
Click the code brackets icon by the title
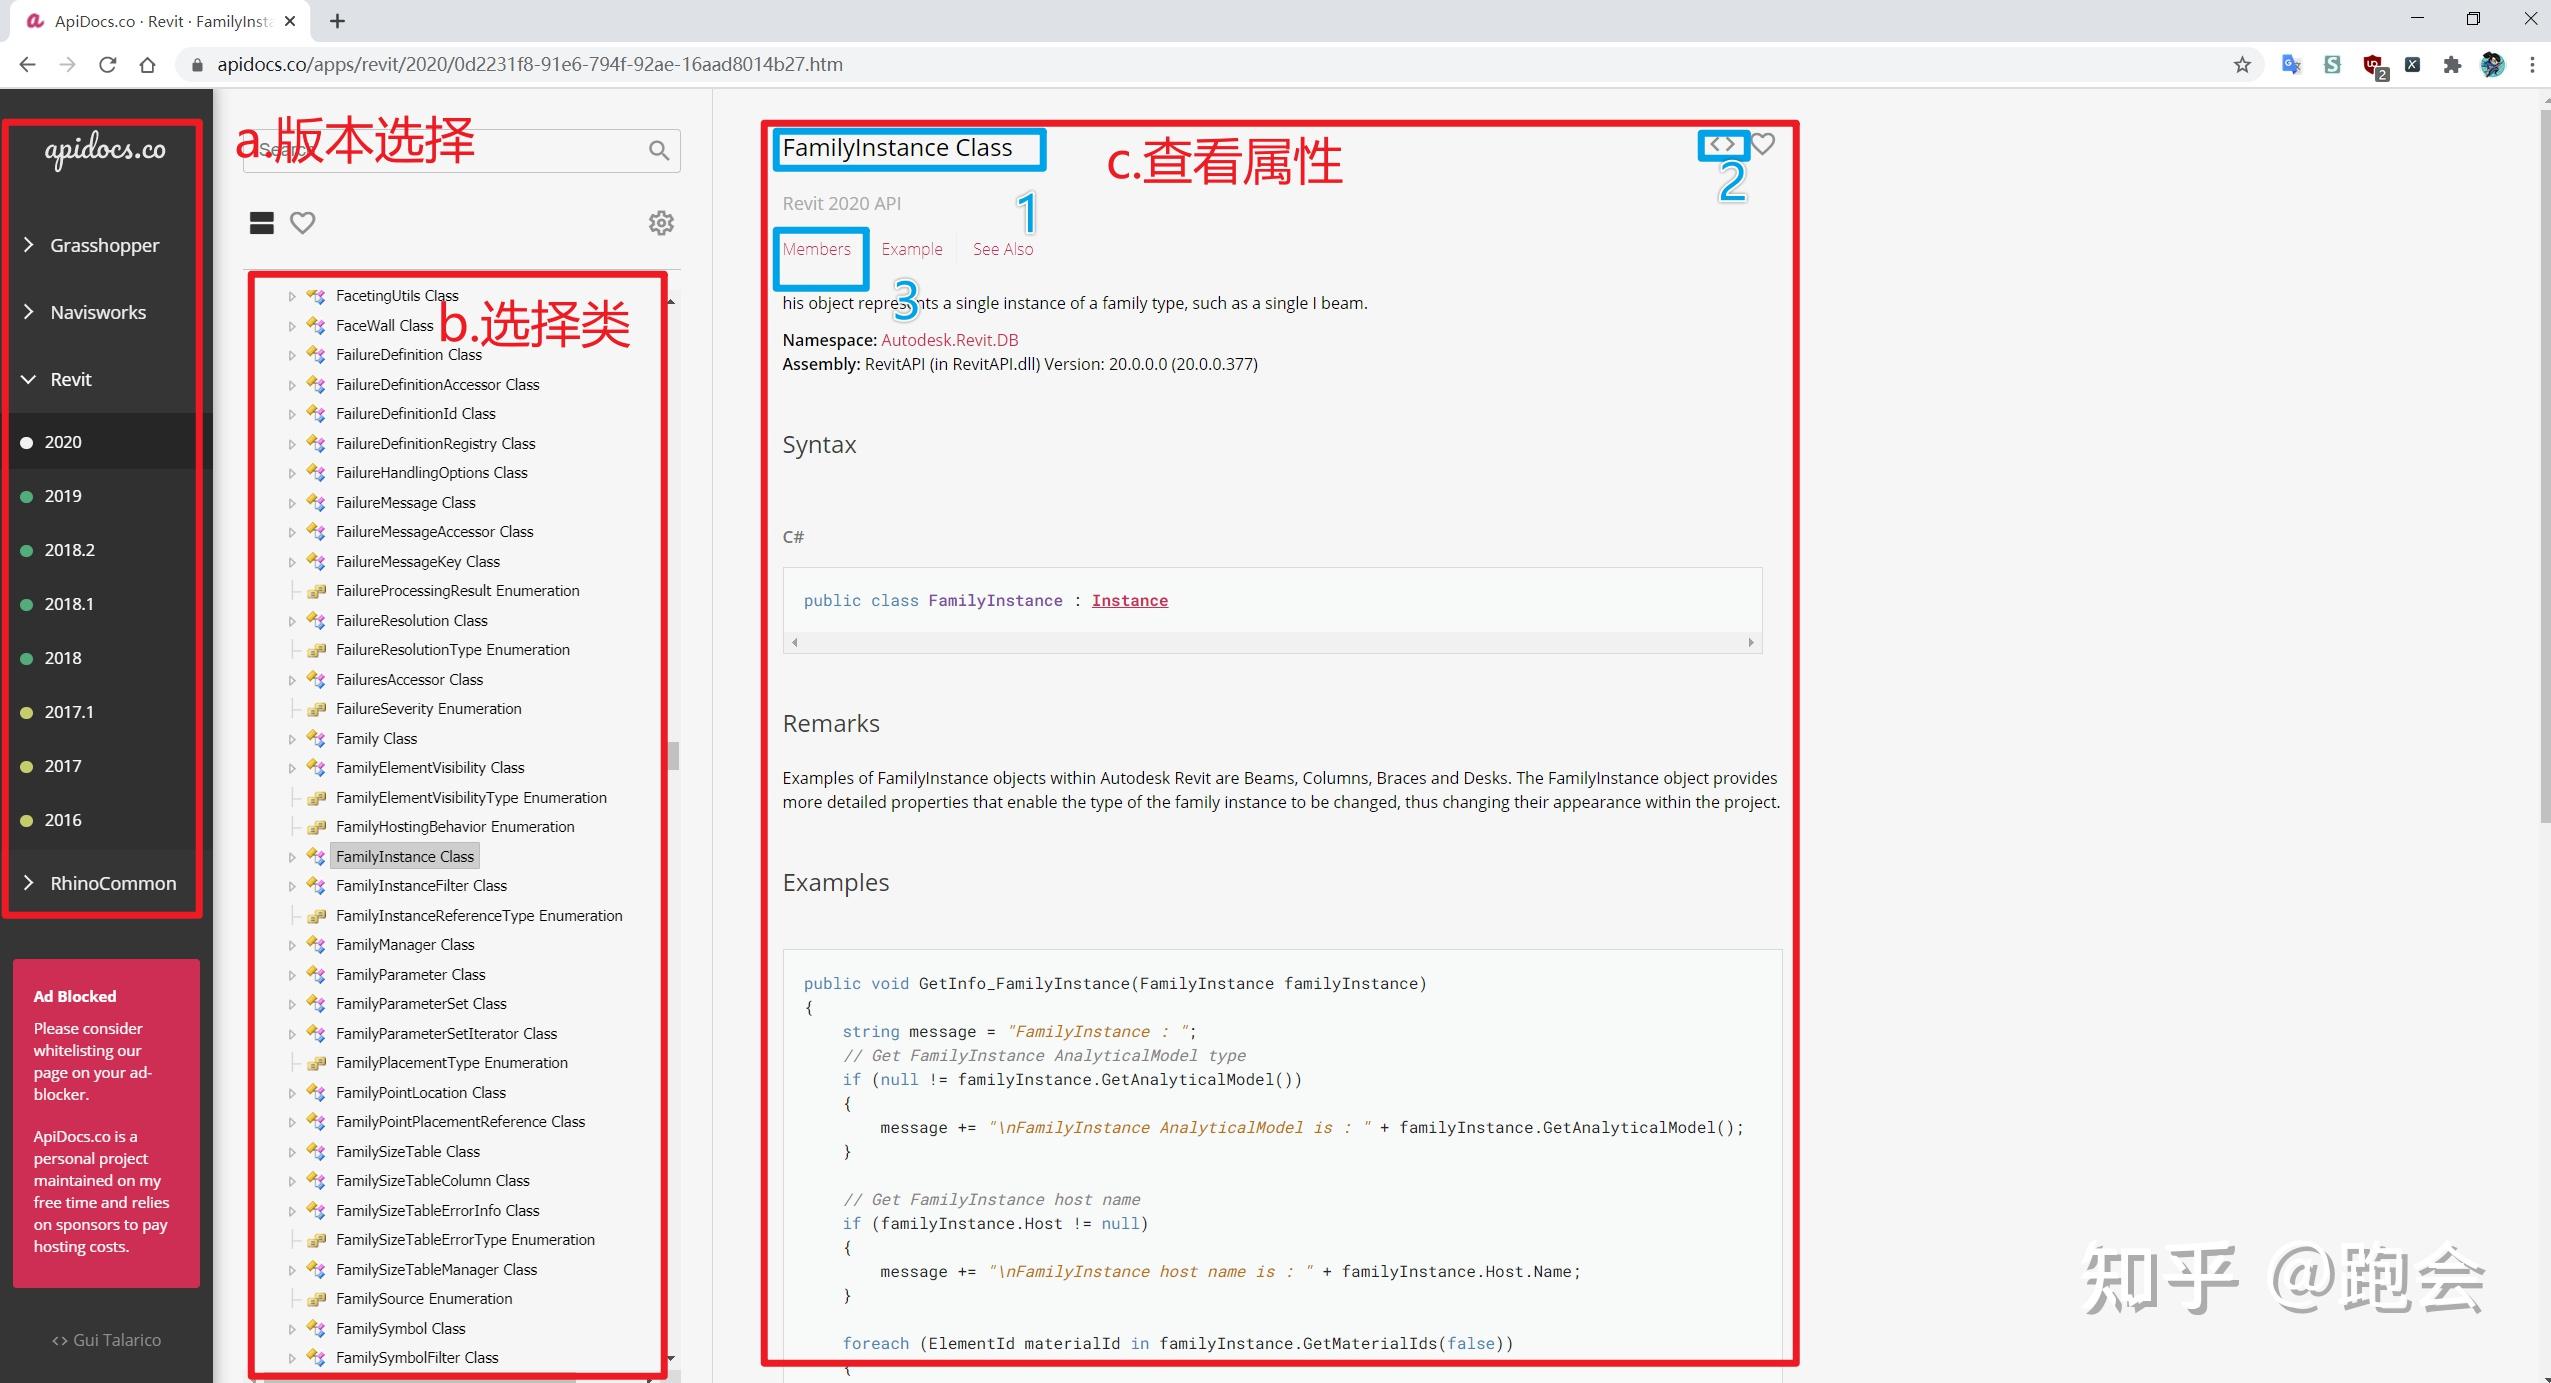1722,144
